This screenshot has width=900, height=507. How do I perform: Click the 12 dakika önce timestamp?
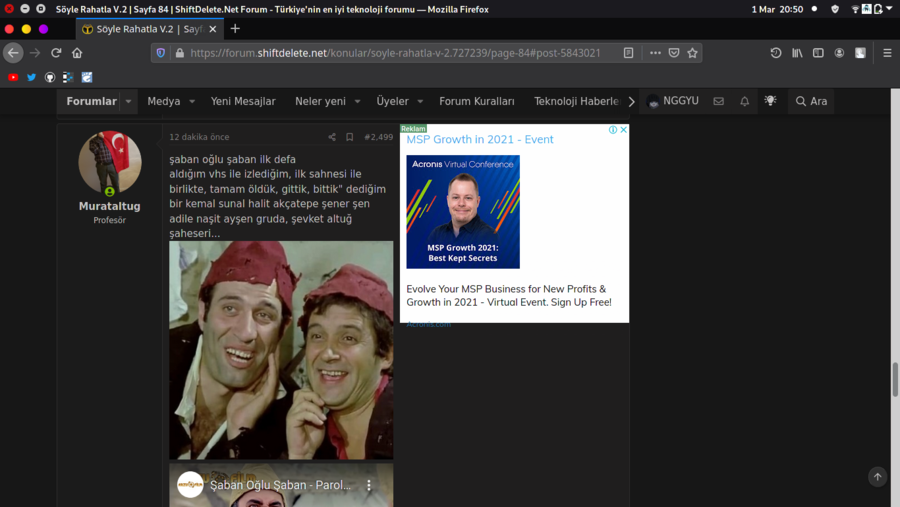(x=199, y=137)
